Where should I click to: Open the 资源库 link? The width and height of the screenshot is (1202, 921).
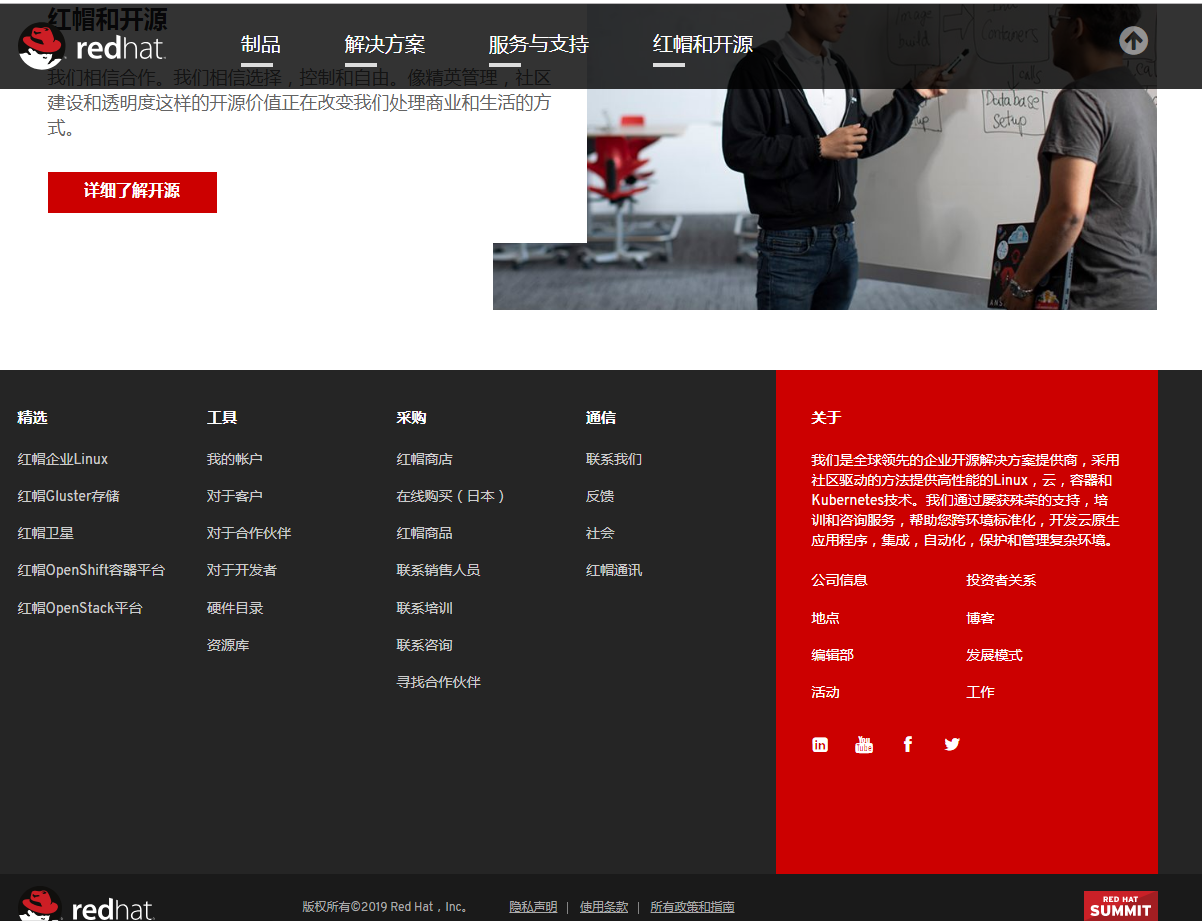[x=228, y=645]
